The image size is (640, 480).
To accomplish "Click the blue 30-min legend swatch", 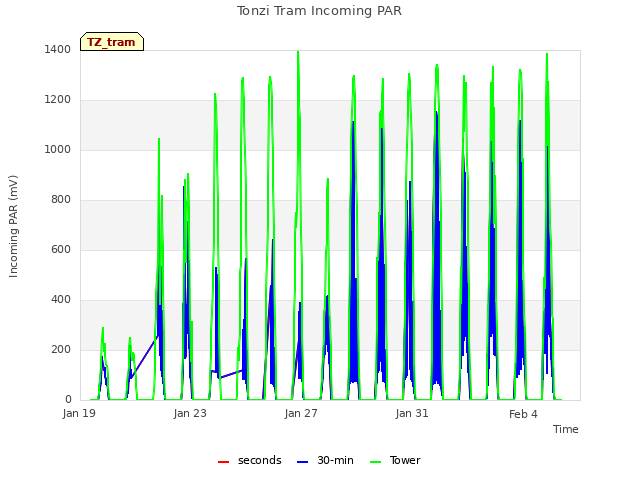I will point(302,462).
